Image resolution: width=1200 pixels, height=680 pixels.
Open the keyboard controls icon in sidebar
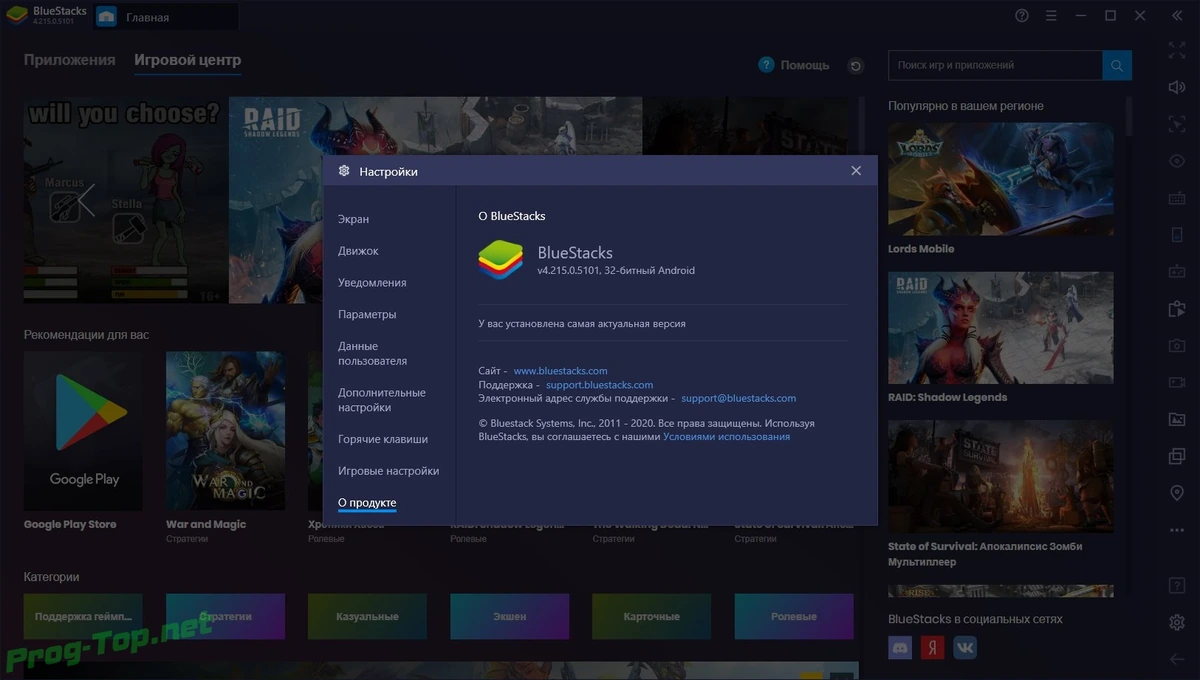point(1177,198)
